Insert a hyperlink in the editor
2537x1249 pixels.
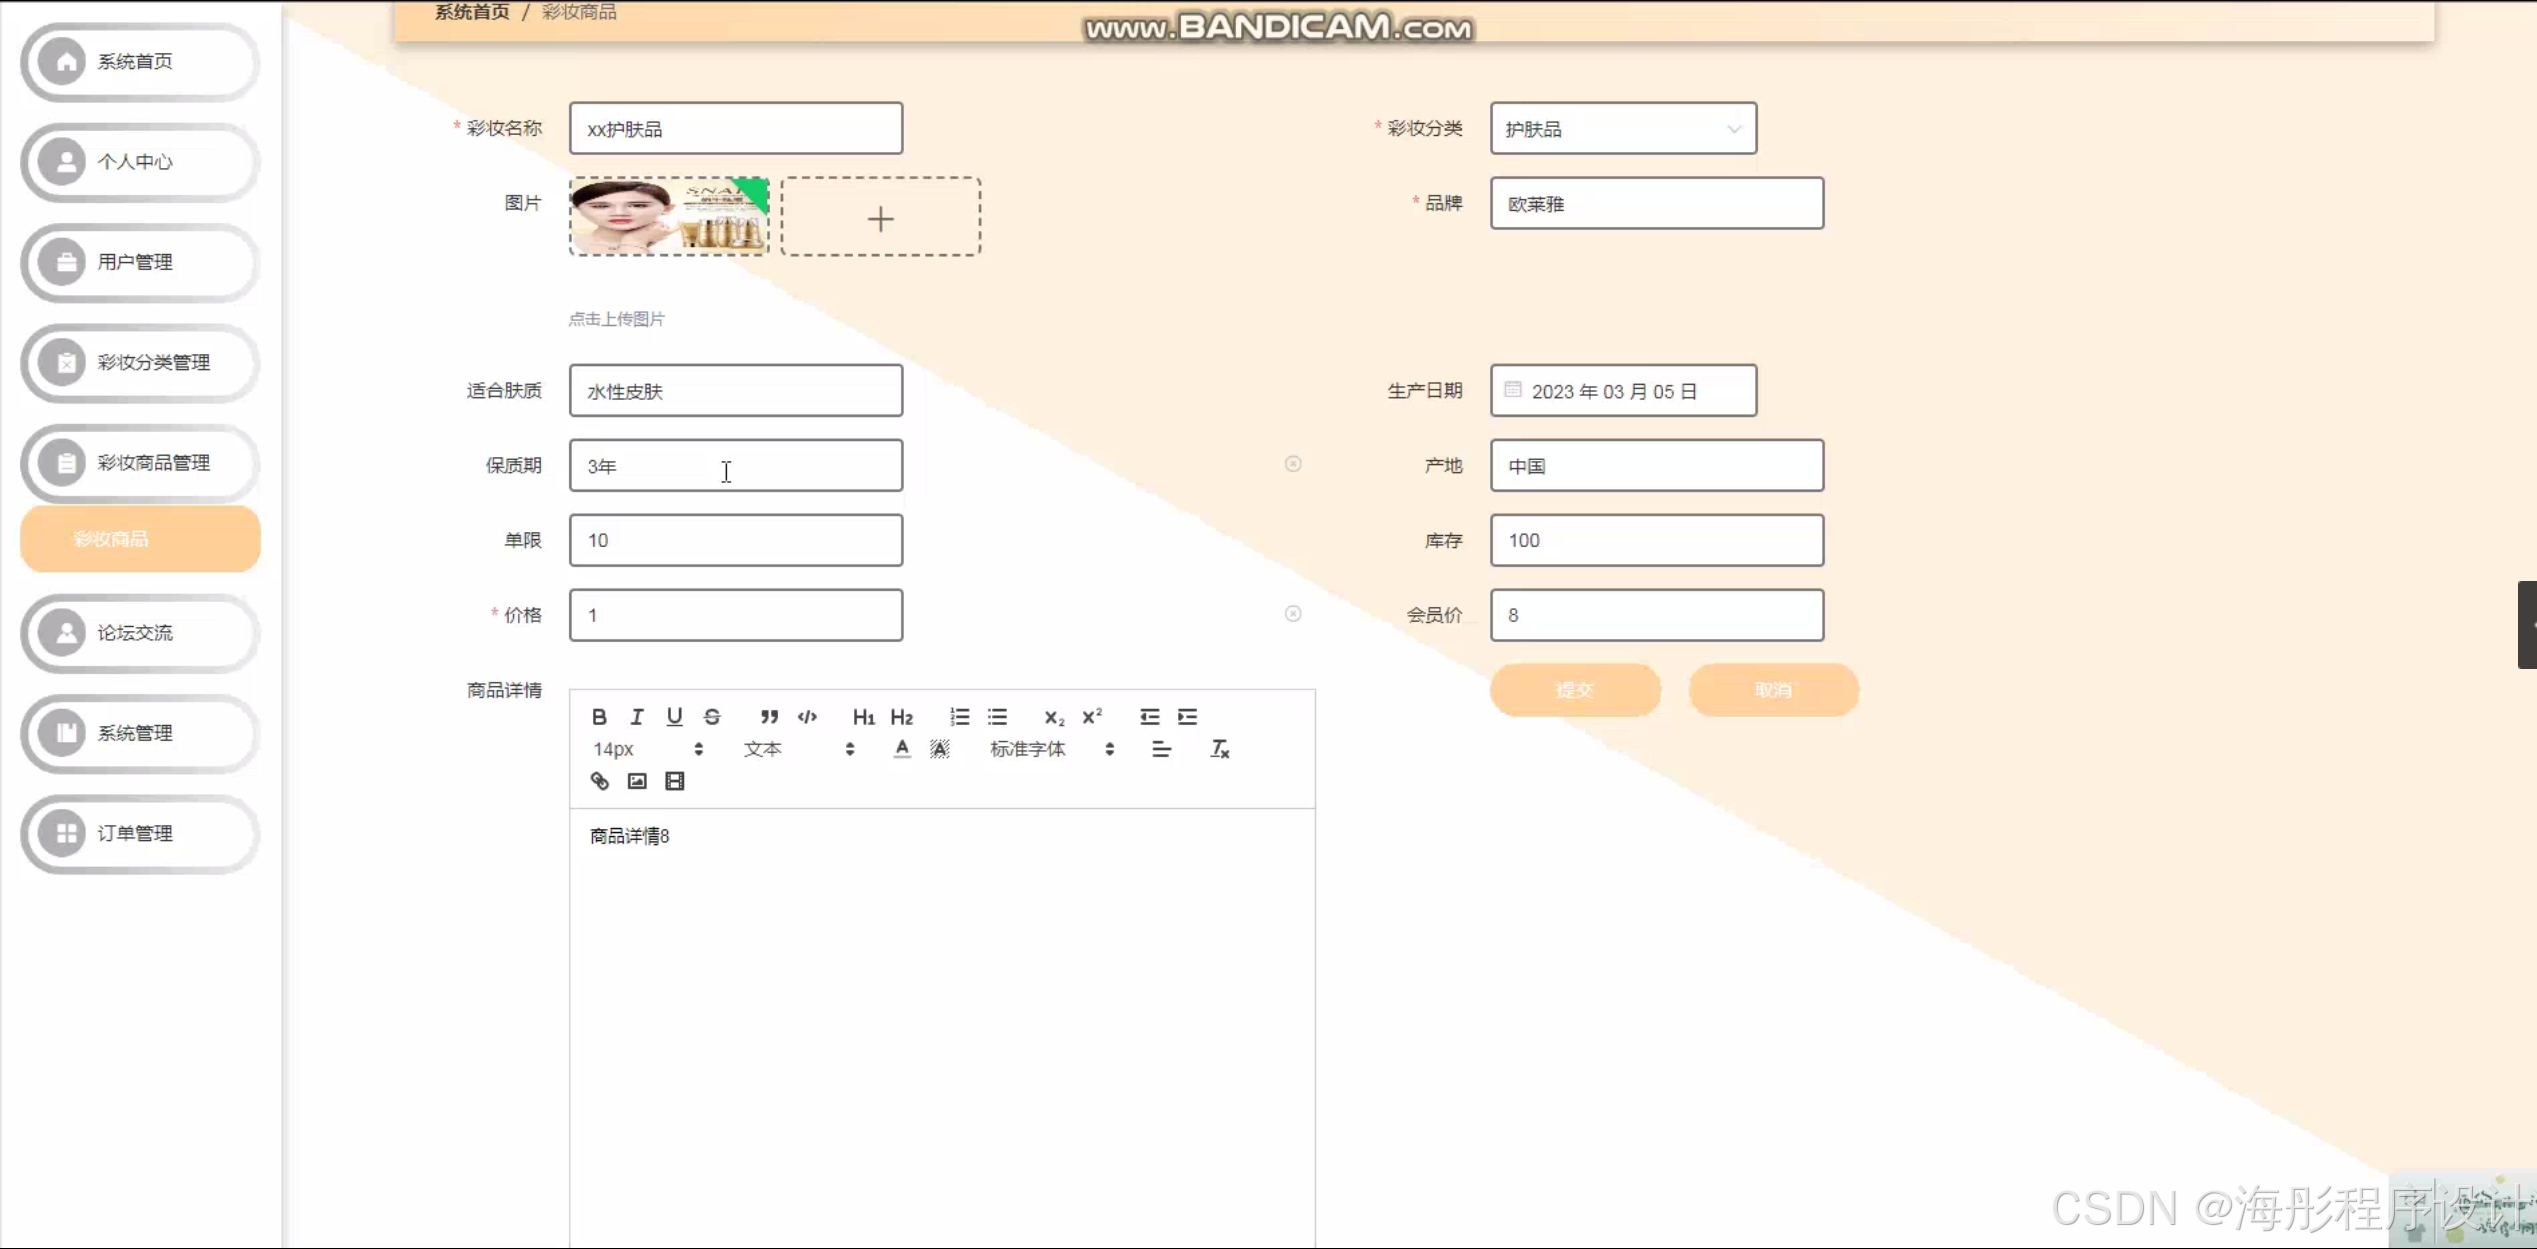pos(599,781)
